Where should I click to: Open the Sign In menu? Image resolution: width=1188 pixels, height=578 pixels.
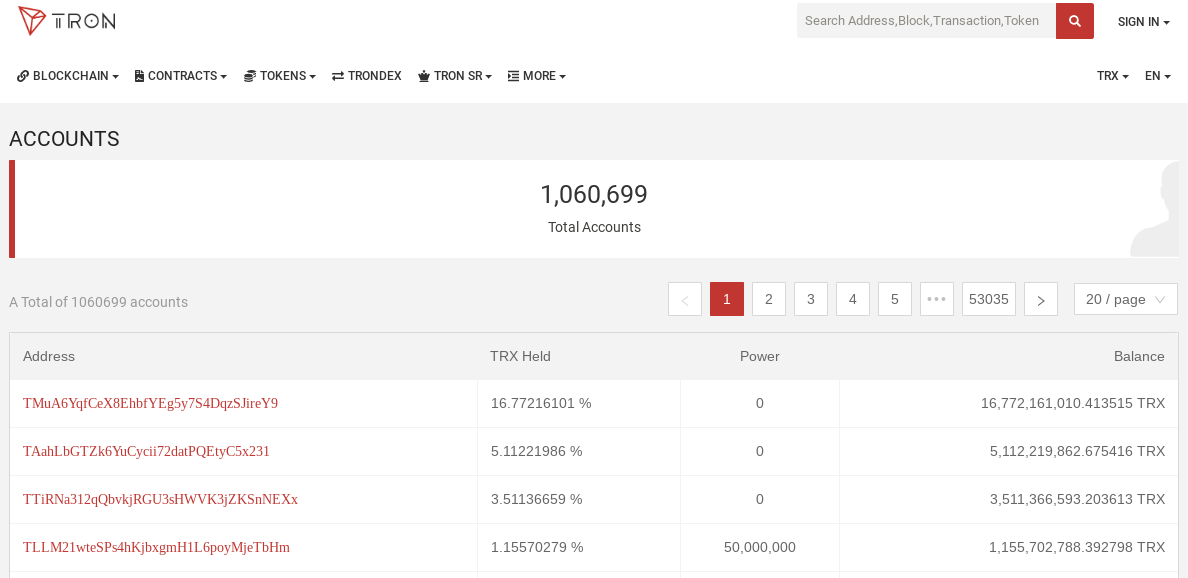(x=1144, y=22)
